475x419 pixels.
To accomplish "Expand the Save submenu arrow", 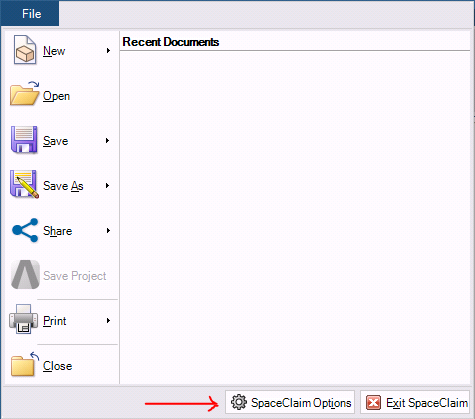I will pyautogui.click(x=107, y=141).
